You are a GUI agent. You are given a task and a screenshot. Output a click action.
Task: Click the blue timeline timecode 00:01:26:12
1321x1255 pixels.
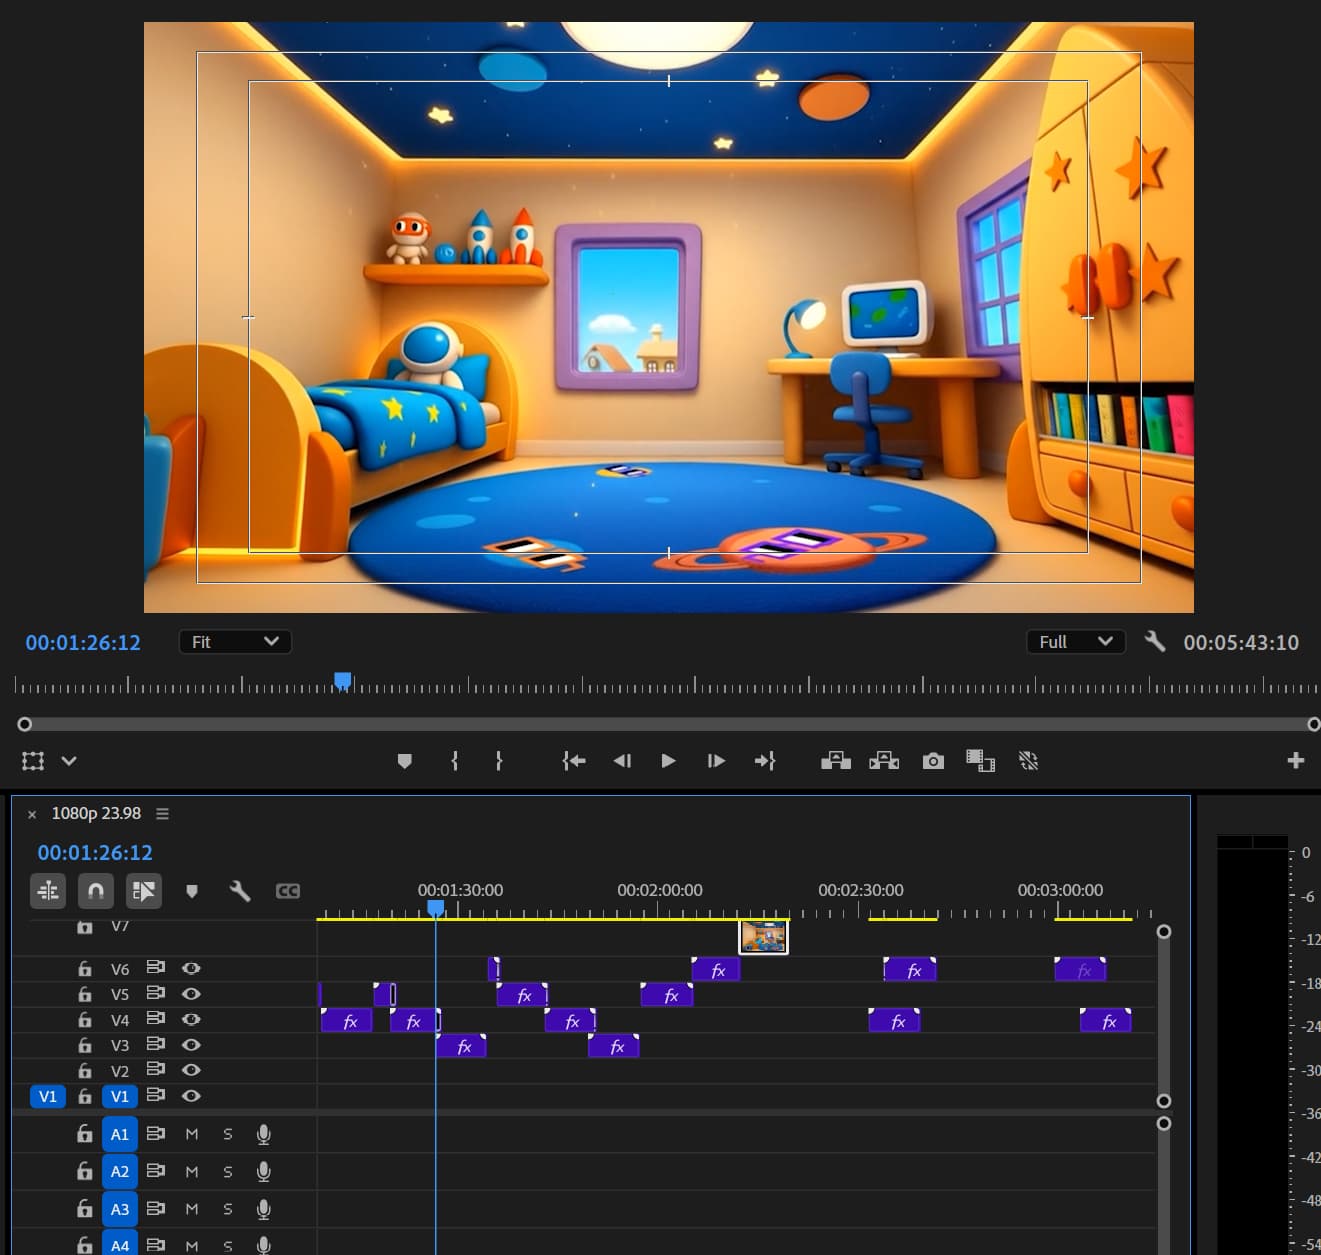[95, 853]
